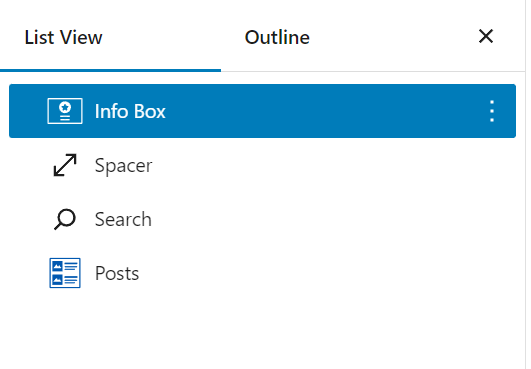
Task: Select the Posts block label
Action: click(117, 273)
